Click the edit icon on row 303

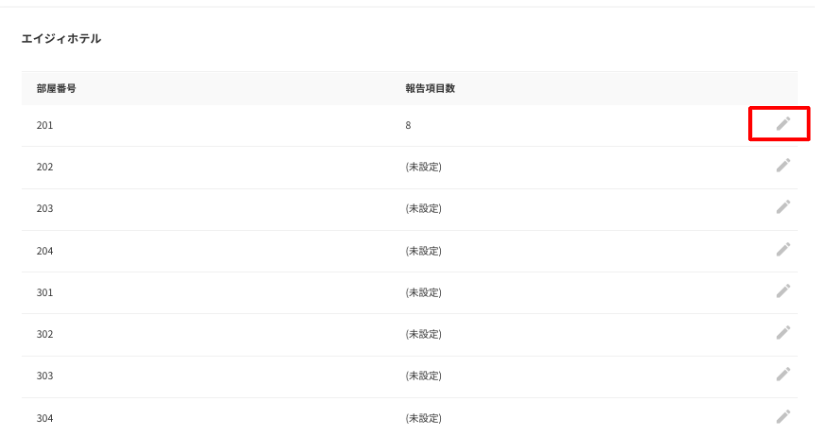(x=784, y=375)
